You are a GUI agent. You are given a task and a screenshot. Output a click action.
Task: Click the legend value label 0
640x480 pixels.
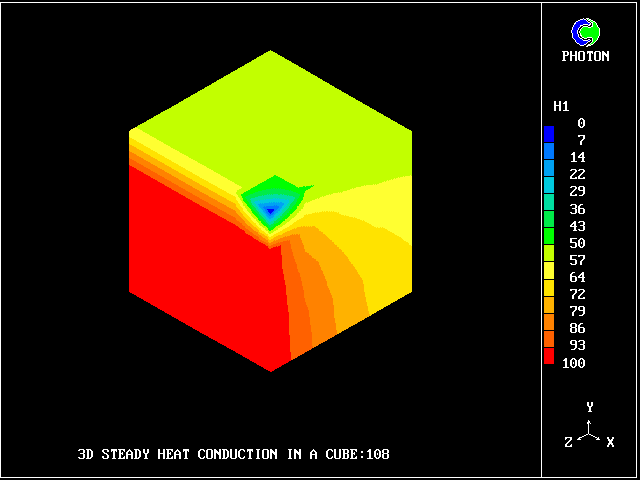(581, 123)
